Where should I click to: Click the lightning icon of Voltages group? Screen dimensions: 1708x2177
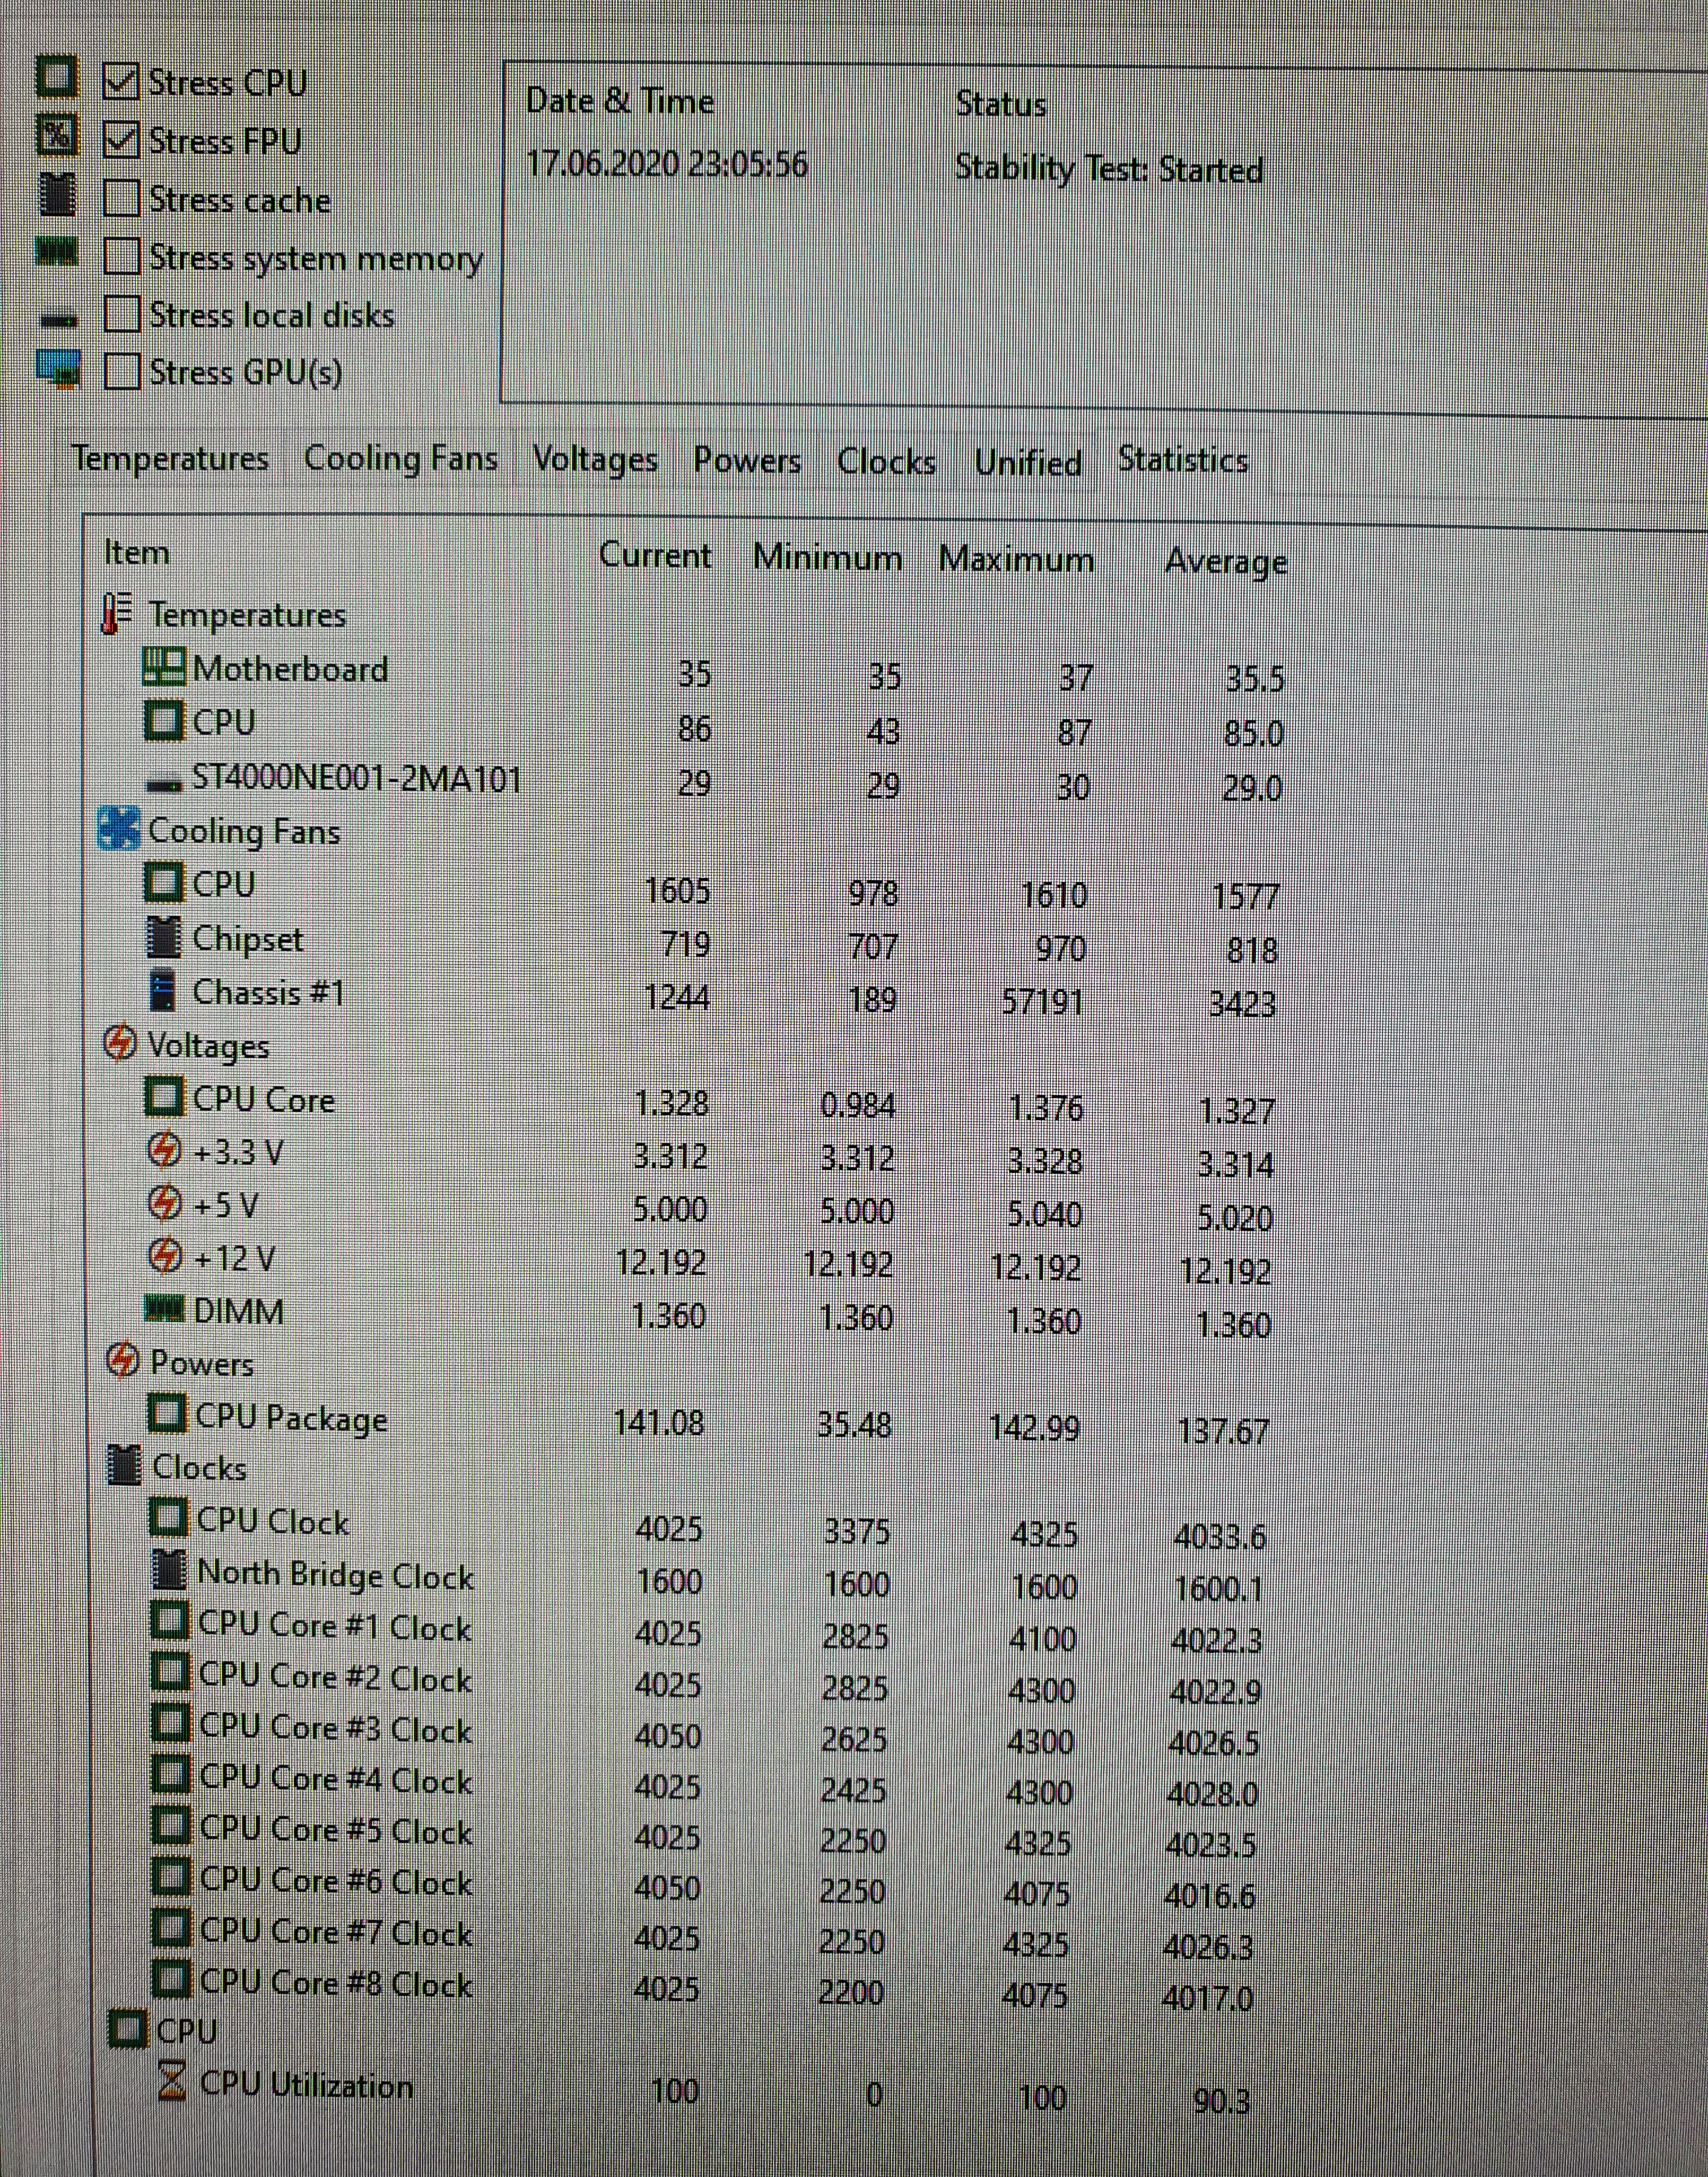click(x=120, y=1043)
